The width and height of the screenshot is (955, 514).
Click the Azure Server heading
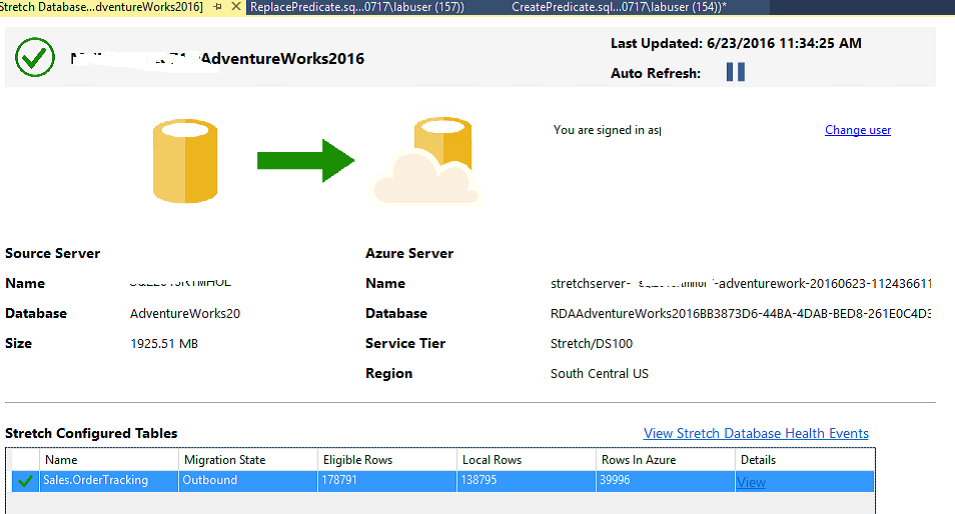coord(409,253)
